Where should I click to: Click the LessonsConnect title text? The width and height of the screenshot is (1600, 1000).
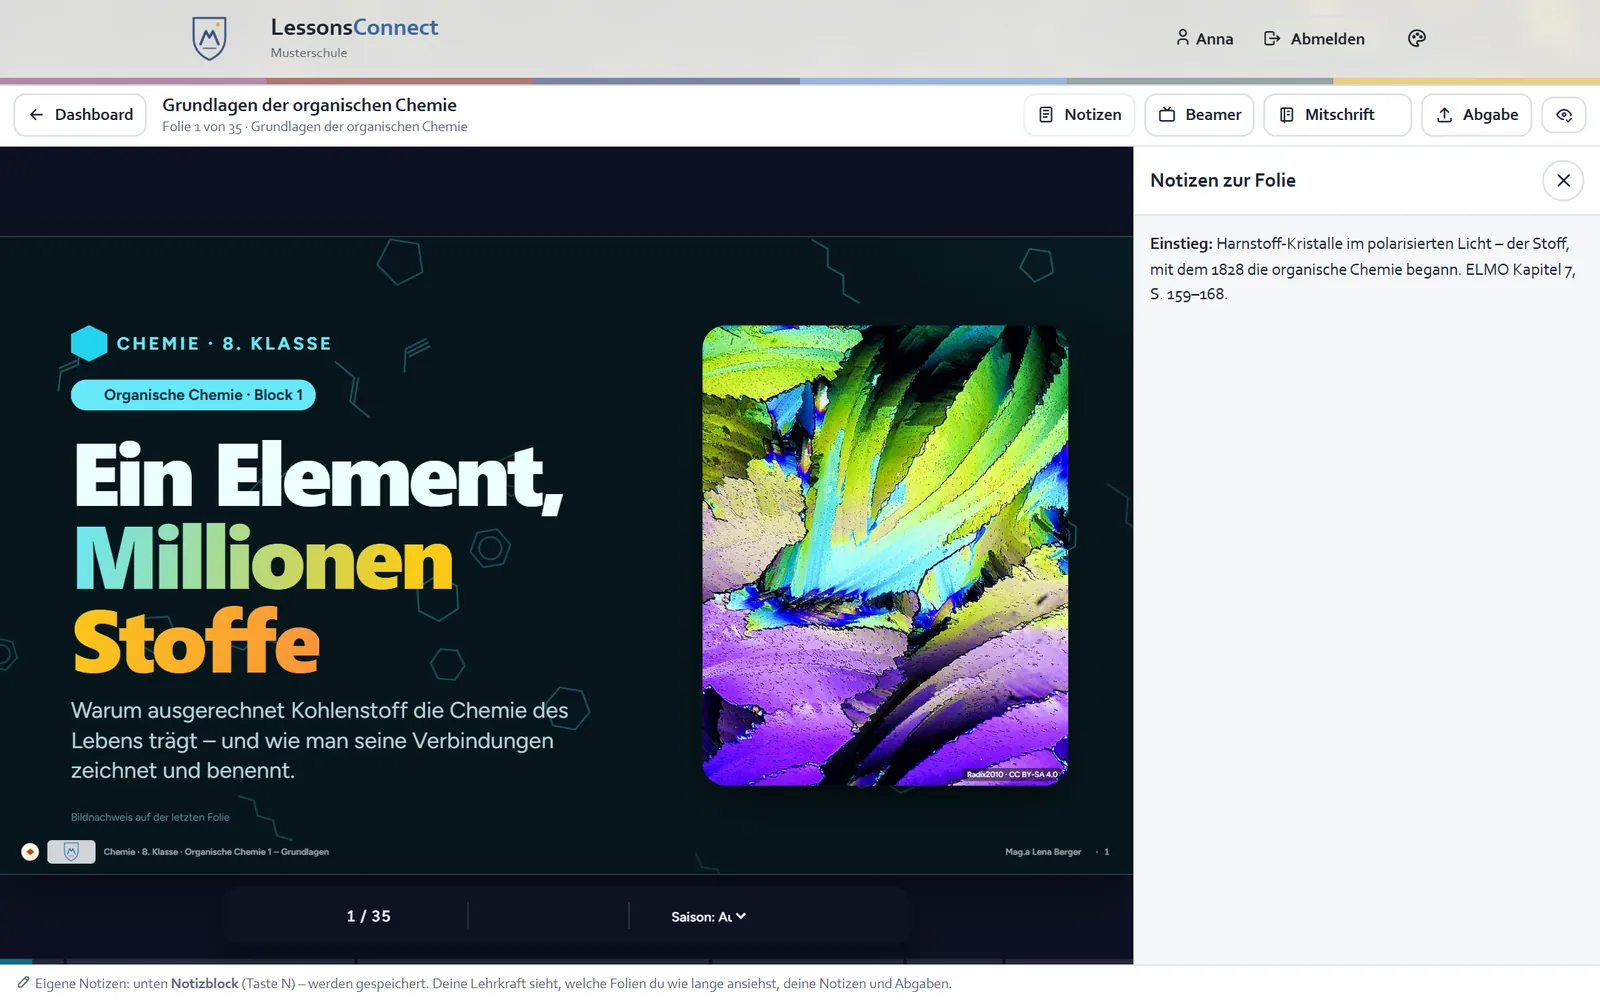(354, 28)
